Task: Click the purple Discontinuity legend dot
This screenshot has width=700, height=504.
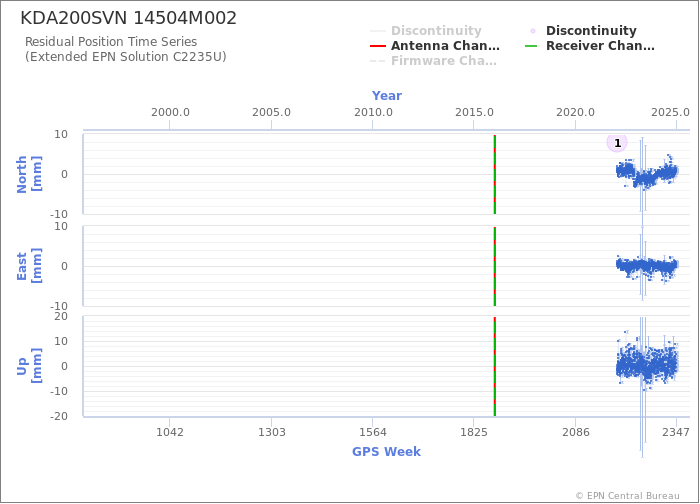Action: coord(533,31)
